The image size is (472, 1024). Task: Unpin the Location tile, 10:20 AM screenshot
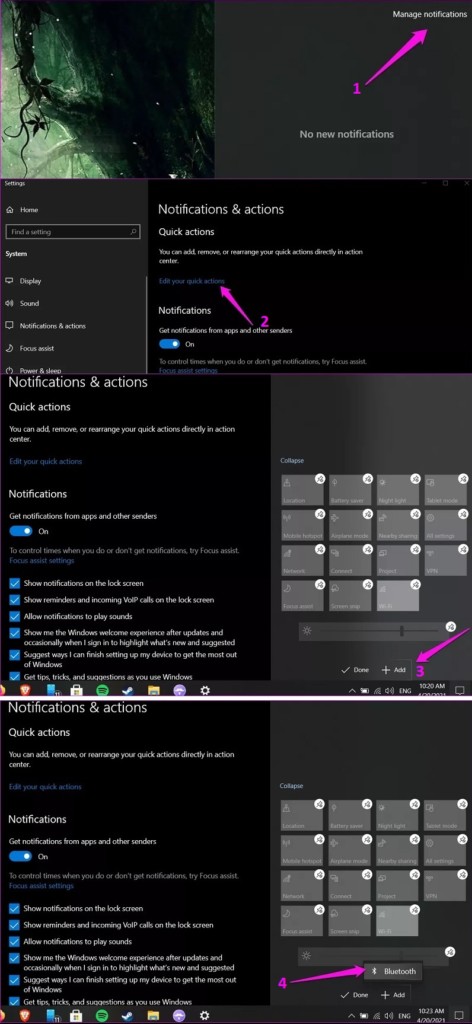coord(319,479)
